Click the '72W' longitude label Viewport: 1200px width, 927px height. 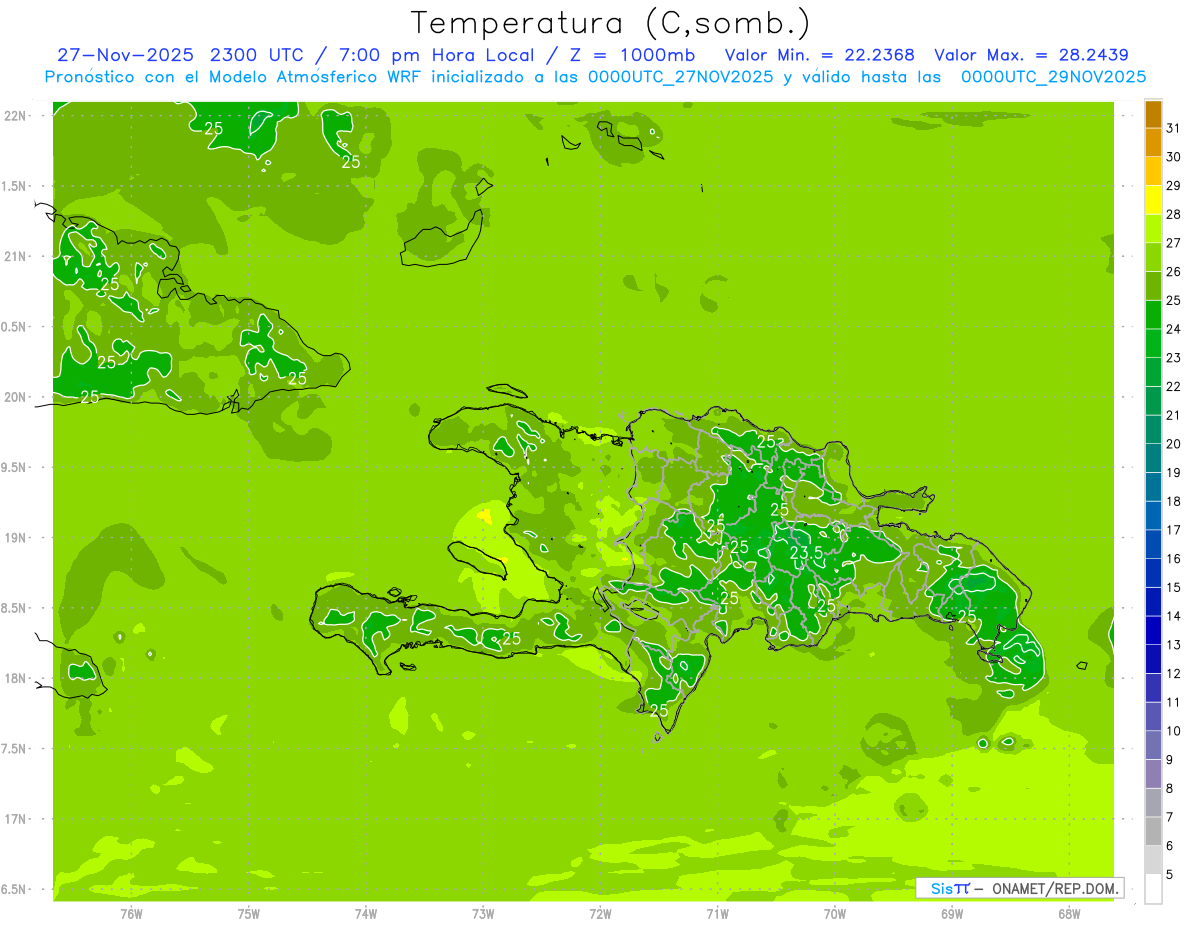(600, 914)
